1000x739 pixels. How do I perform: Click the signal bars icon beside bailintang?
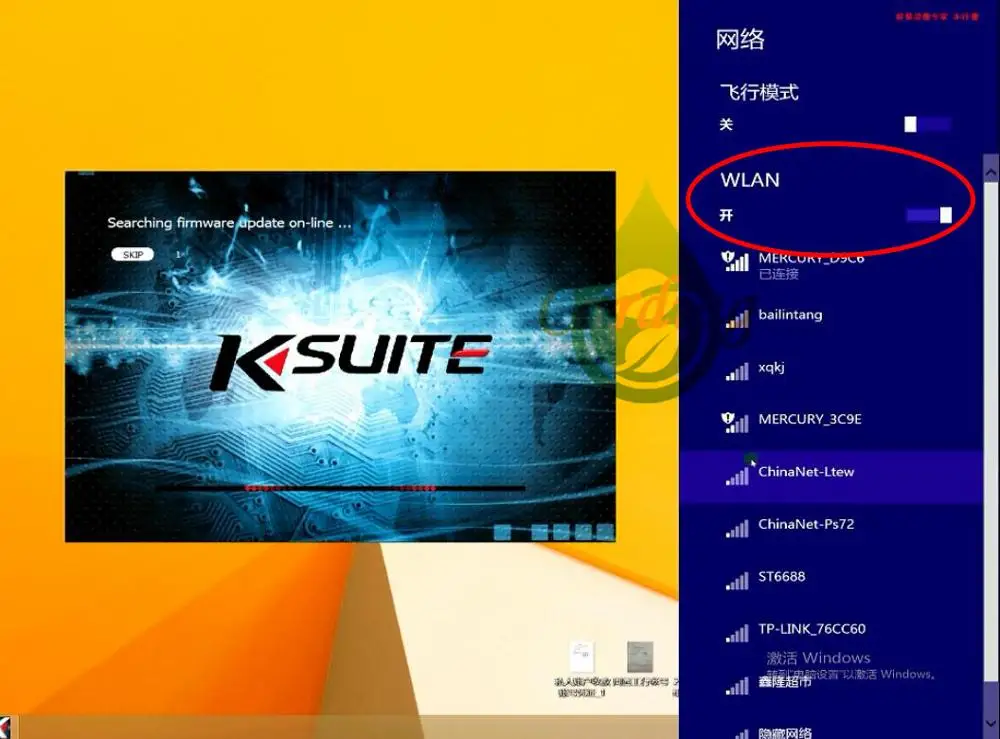[737, 318]
